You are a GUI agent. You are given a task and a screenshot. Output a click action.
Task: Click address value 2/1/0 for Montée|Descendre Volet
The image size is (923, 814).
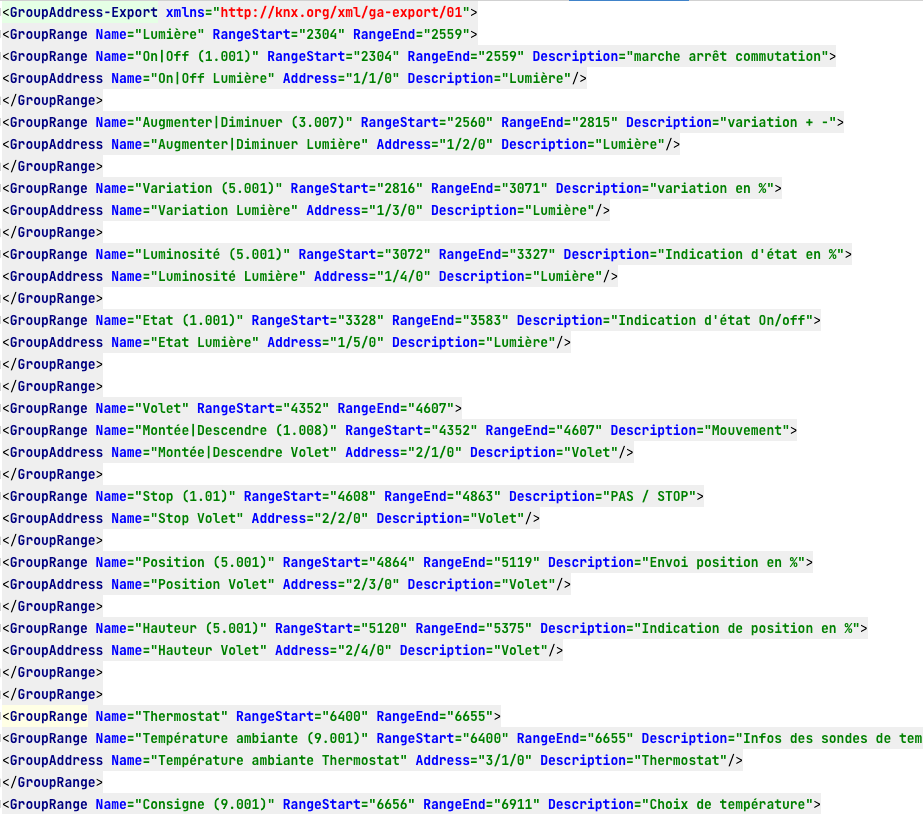(x=431, y=452)
